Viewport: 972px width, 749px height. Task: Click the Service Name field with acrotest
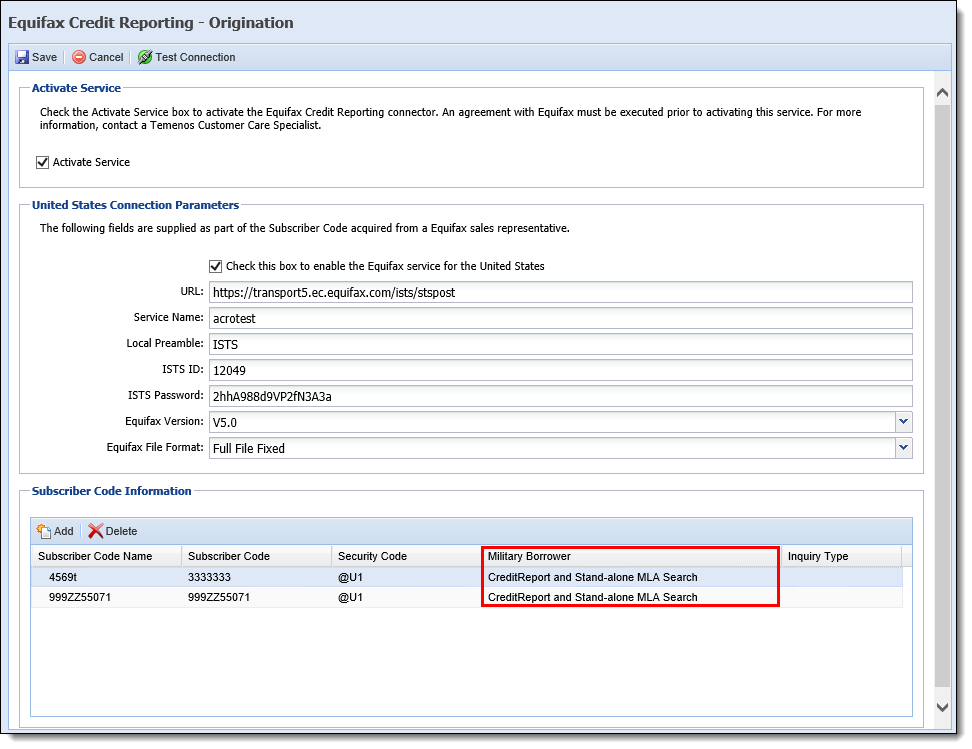pos(560,318)
